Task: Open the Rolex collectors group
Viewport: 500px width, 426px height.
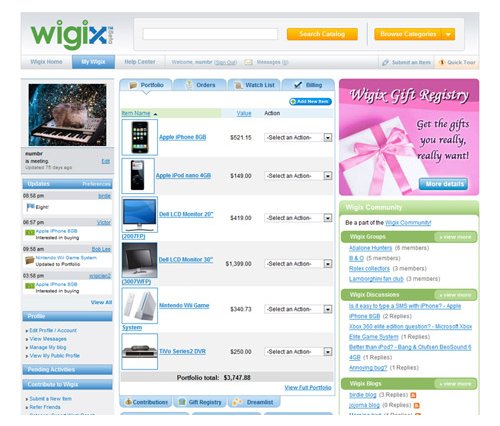Action: coord(369,269)
